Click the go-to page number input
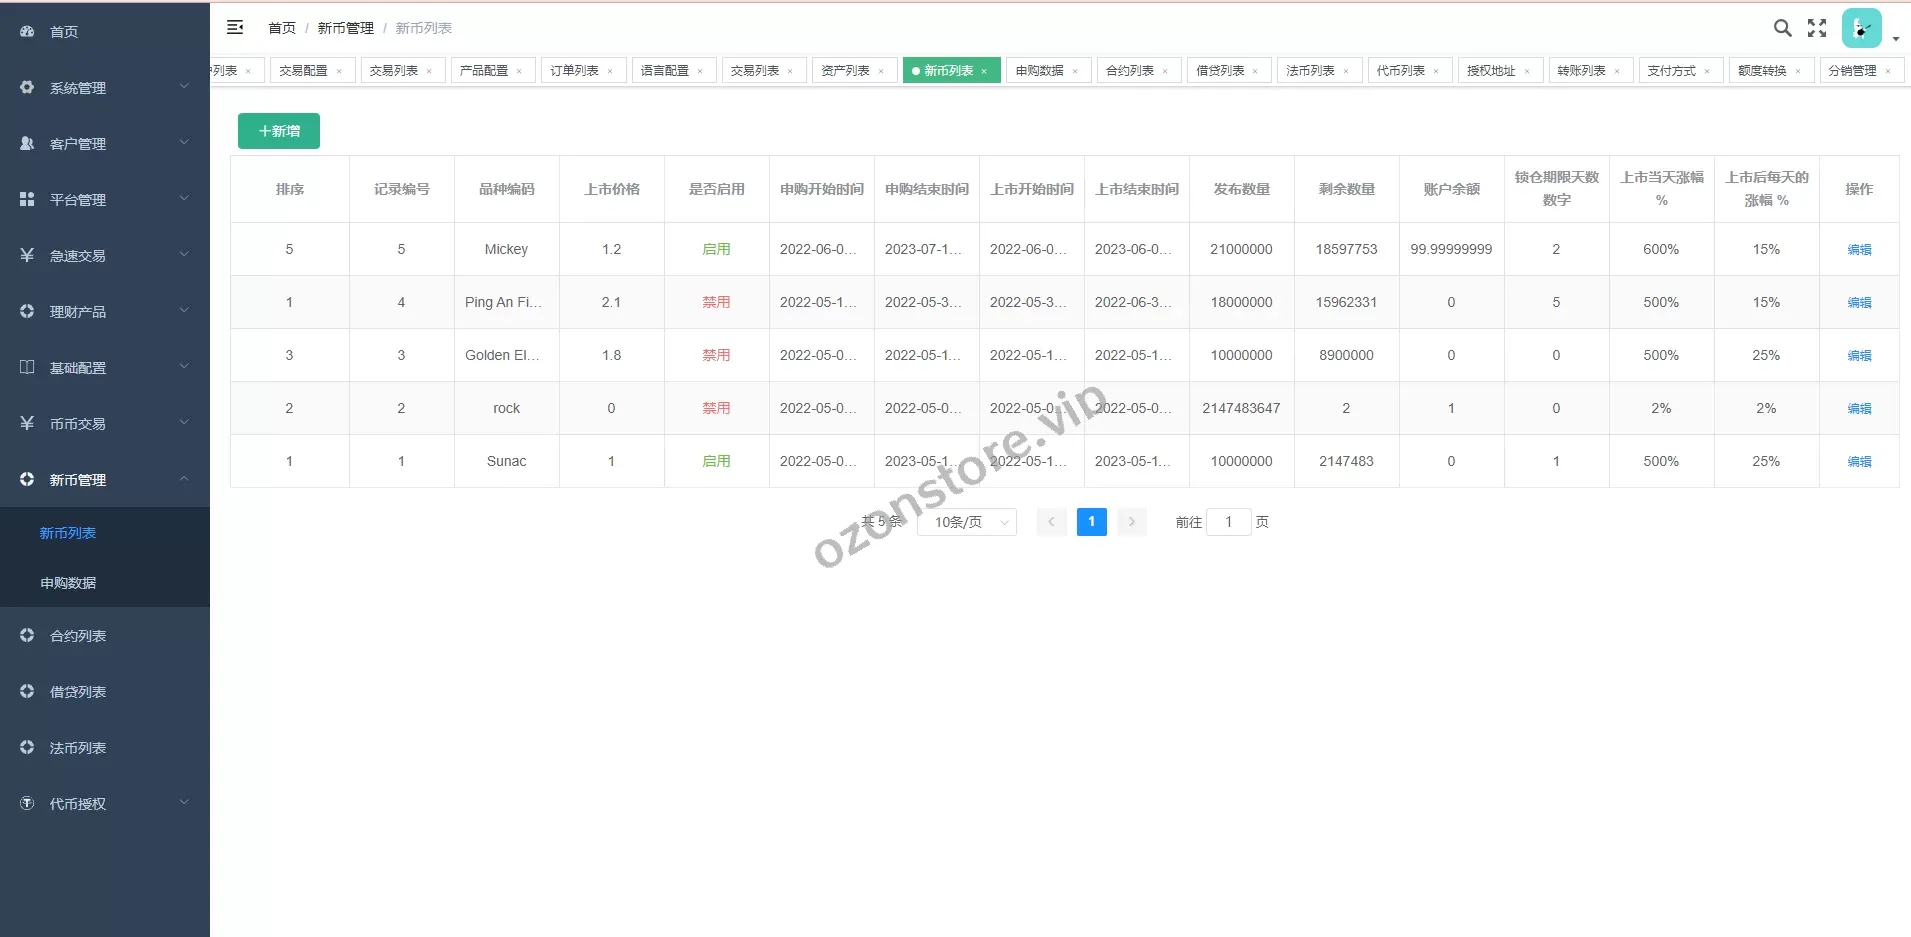 pyautogui.click(x=1228, y=522)
